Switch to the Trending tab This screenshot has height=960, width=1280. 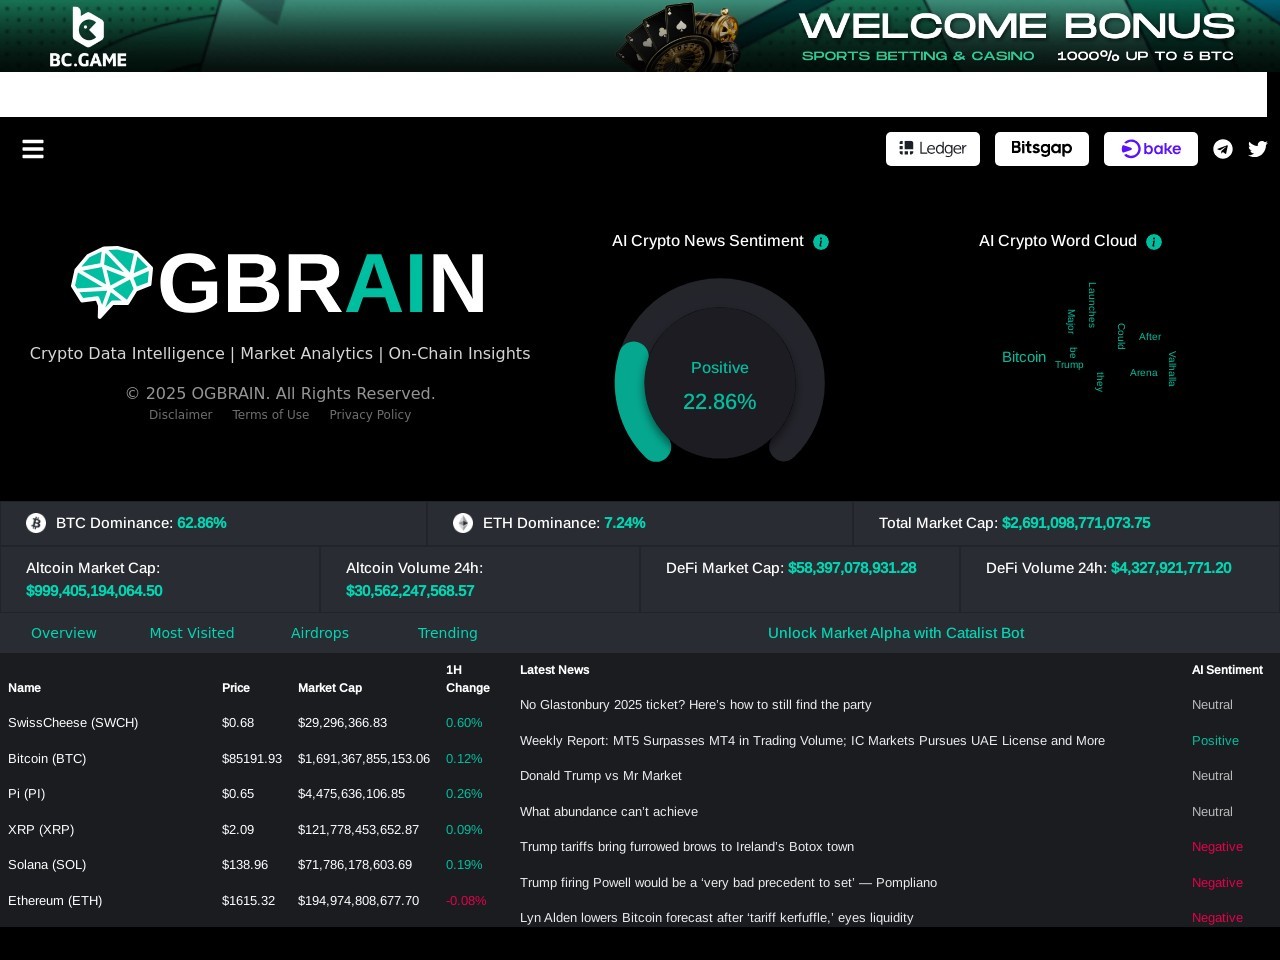click(448, 633)
